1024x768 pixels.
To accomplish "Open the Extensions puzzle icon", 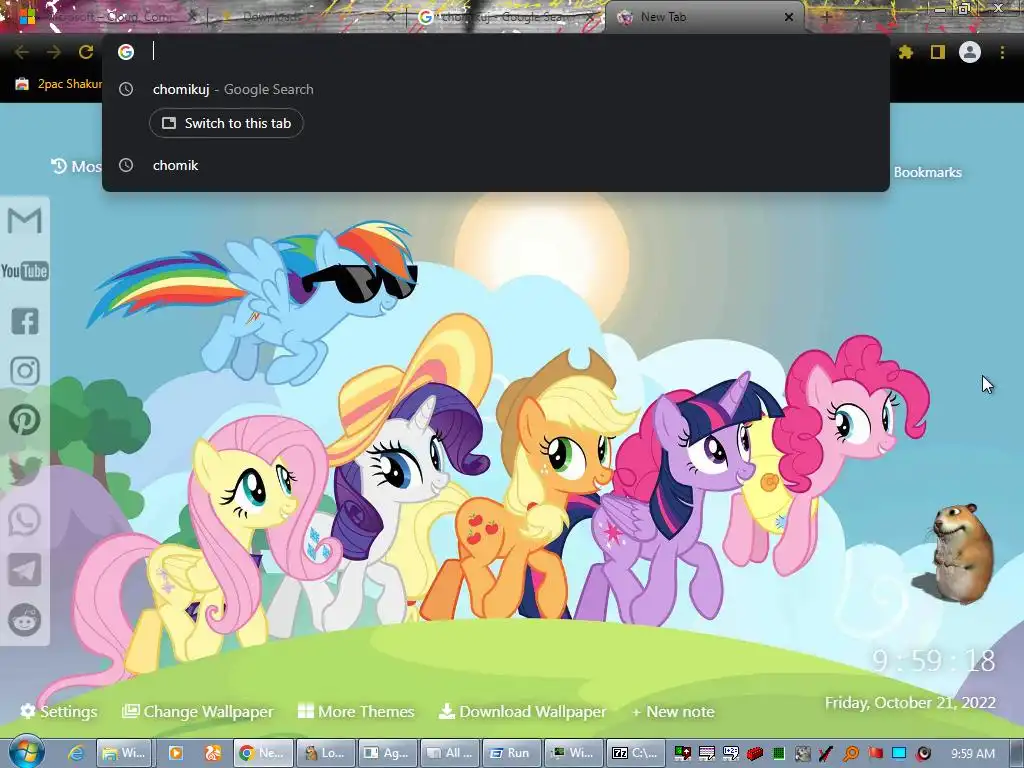I will pos(905,52).
